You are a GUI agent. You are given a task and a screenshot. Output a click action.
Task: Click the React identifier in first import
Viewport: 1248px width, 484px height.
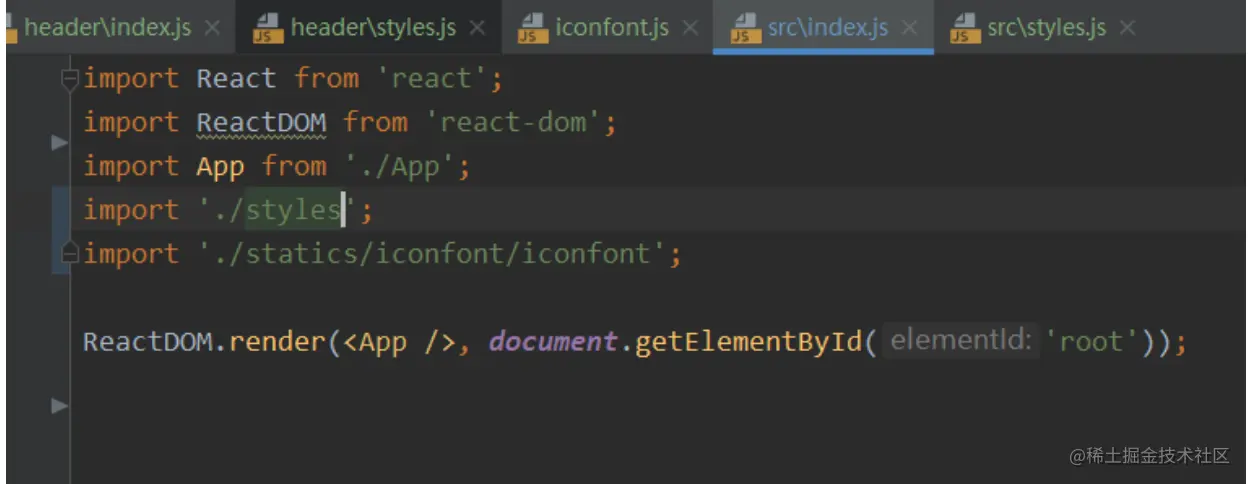coord(236,78)
